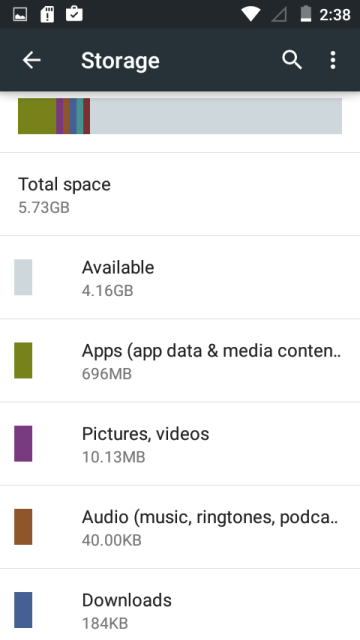Open the Available 4.16GB entry

click(180, 278)
